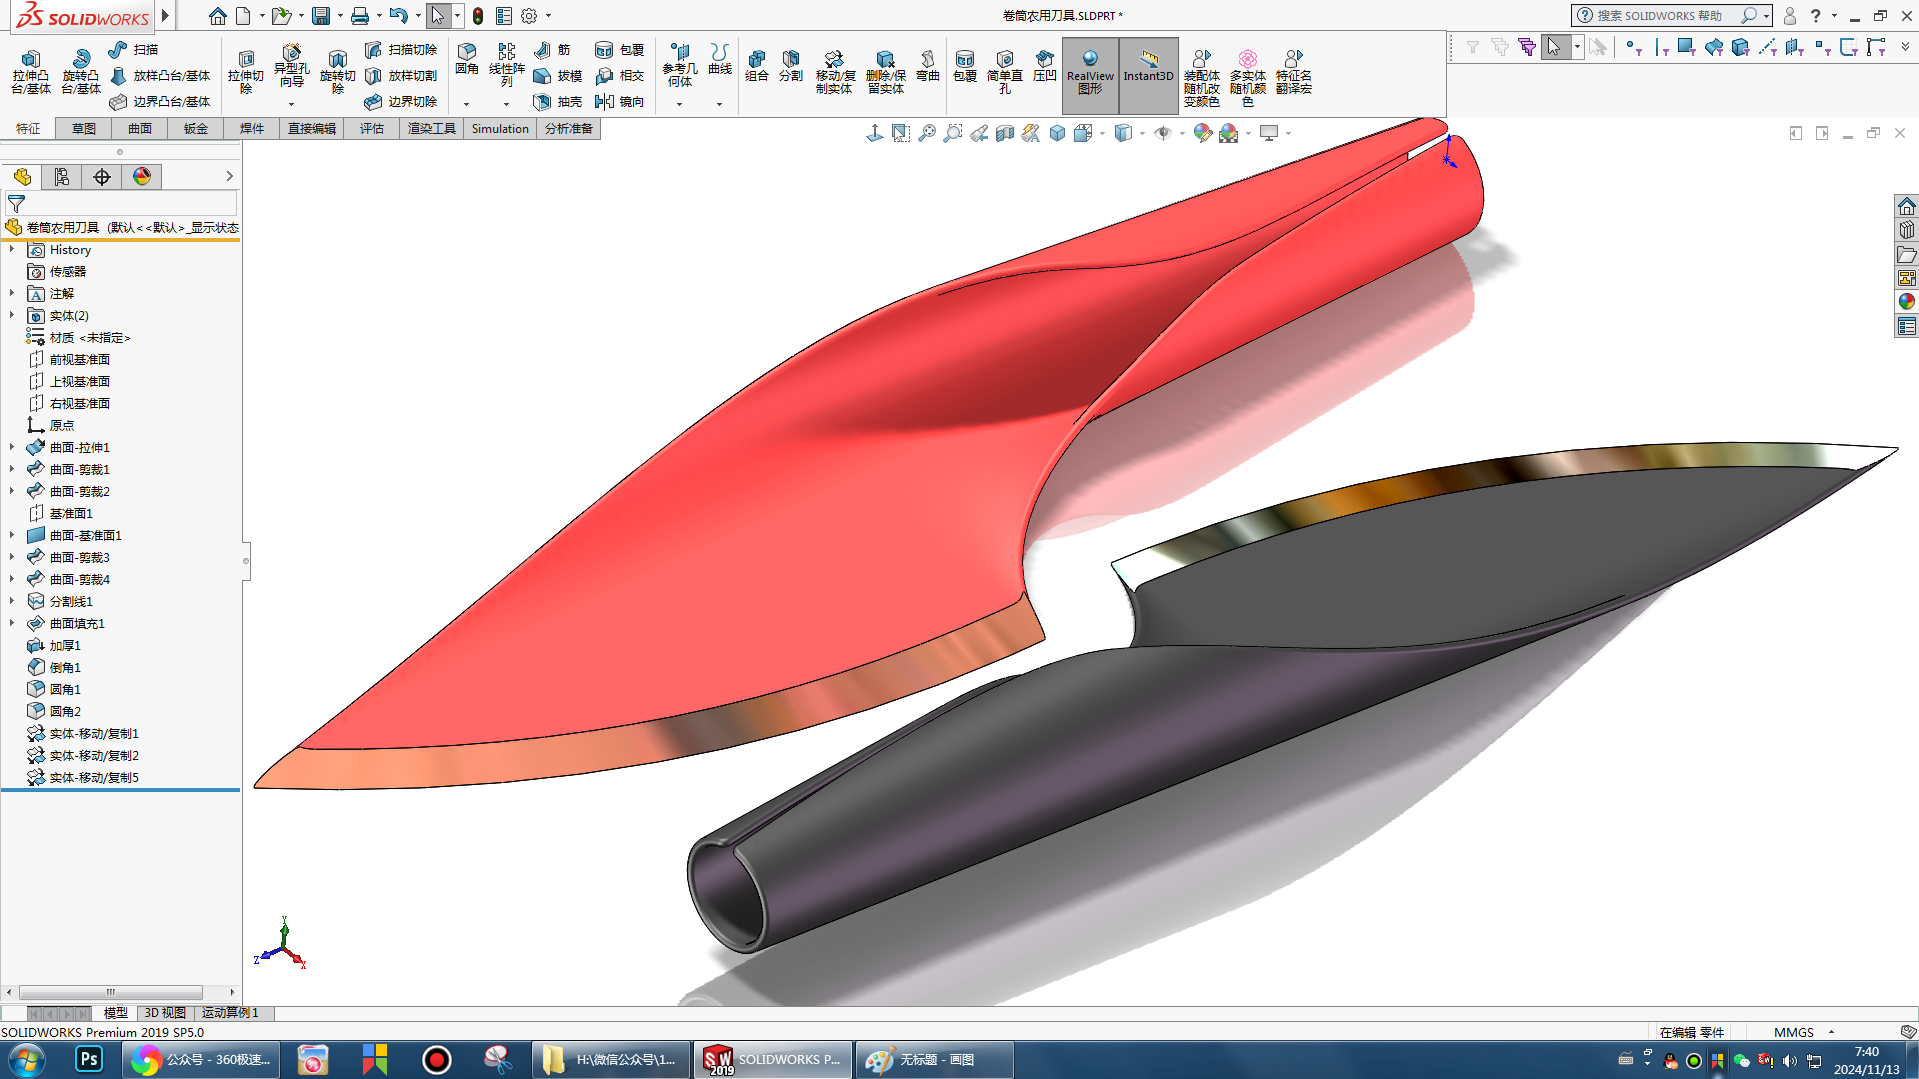Switch to the 曲面 surfaces tab
The height and width of the screenshot is (1079, 1919).
(x=140, y=129)
